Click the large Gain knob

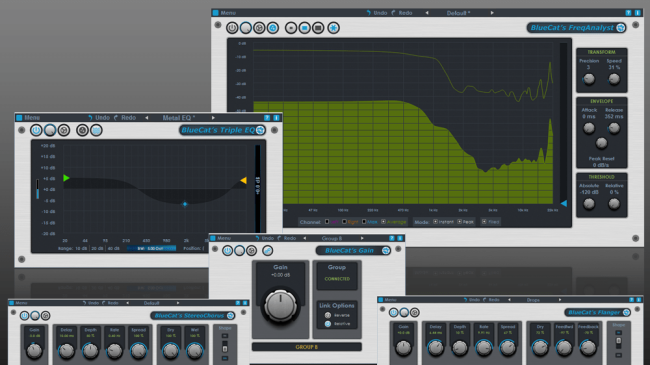pos(280,306)
